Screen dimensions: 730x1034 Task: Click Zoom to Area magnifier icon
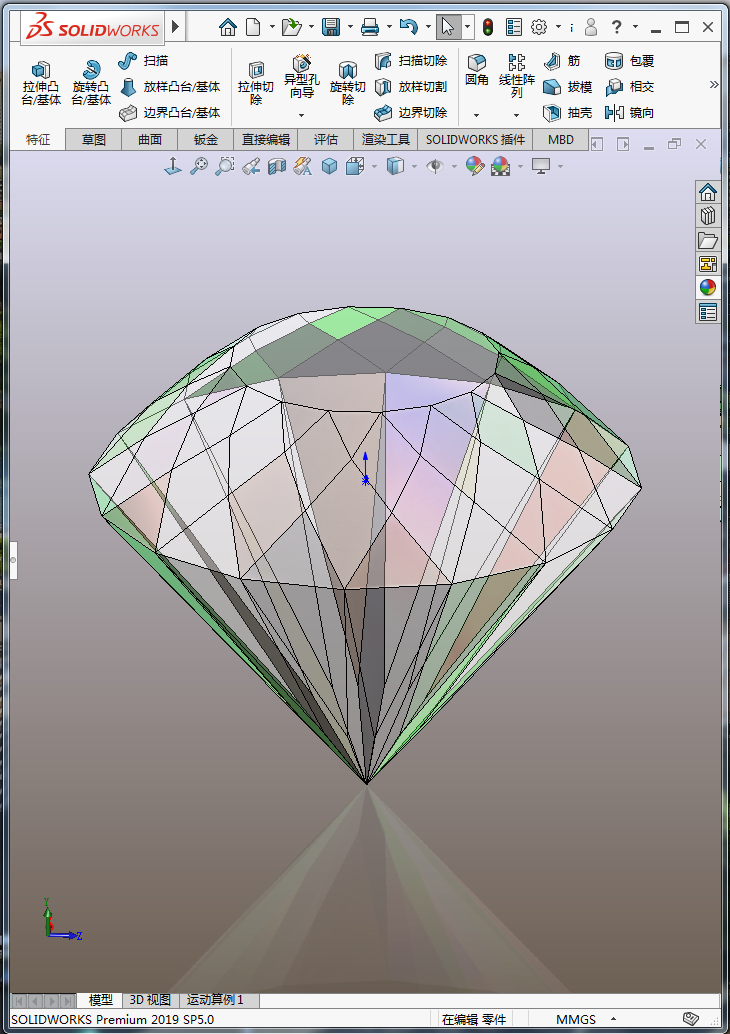click(225, 166)
